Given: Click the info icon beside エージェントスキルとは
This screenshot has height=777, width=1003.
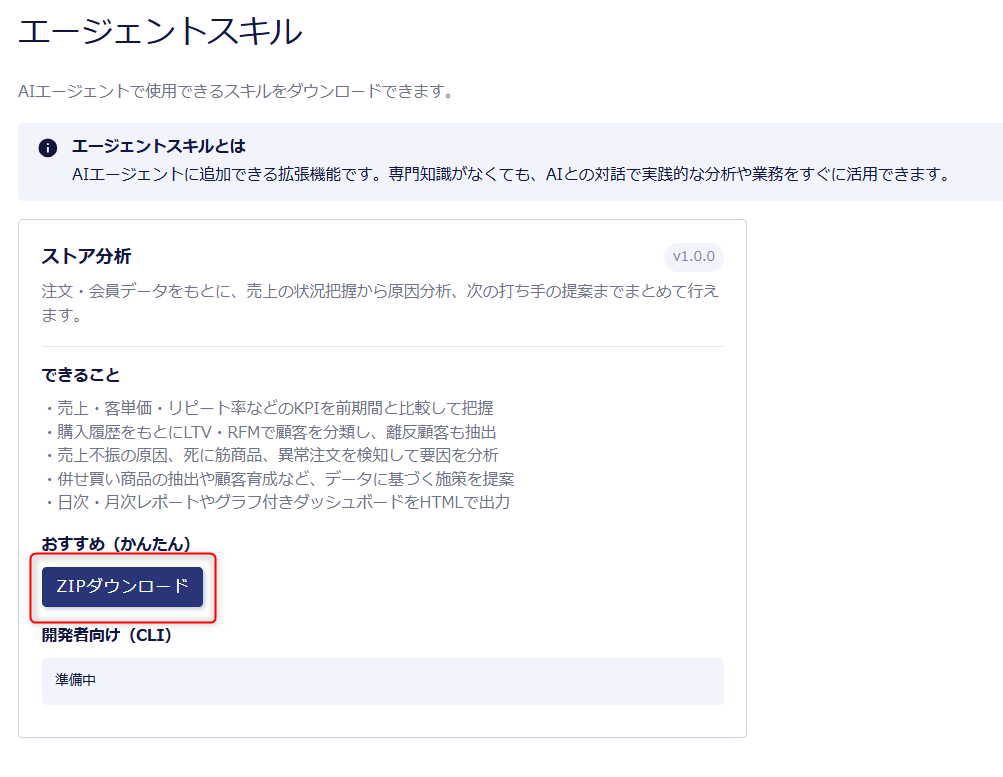Looking at the screenshot, I should click(x=48, y=148).
